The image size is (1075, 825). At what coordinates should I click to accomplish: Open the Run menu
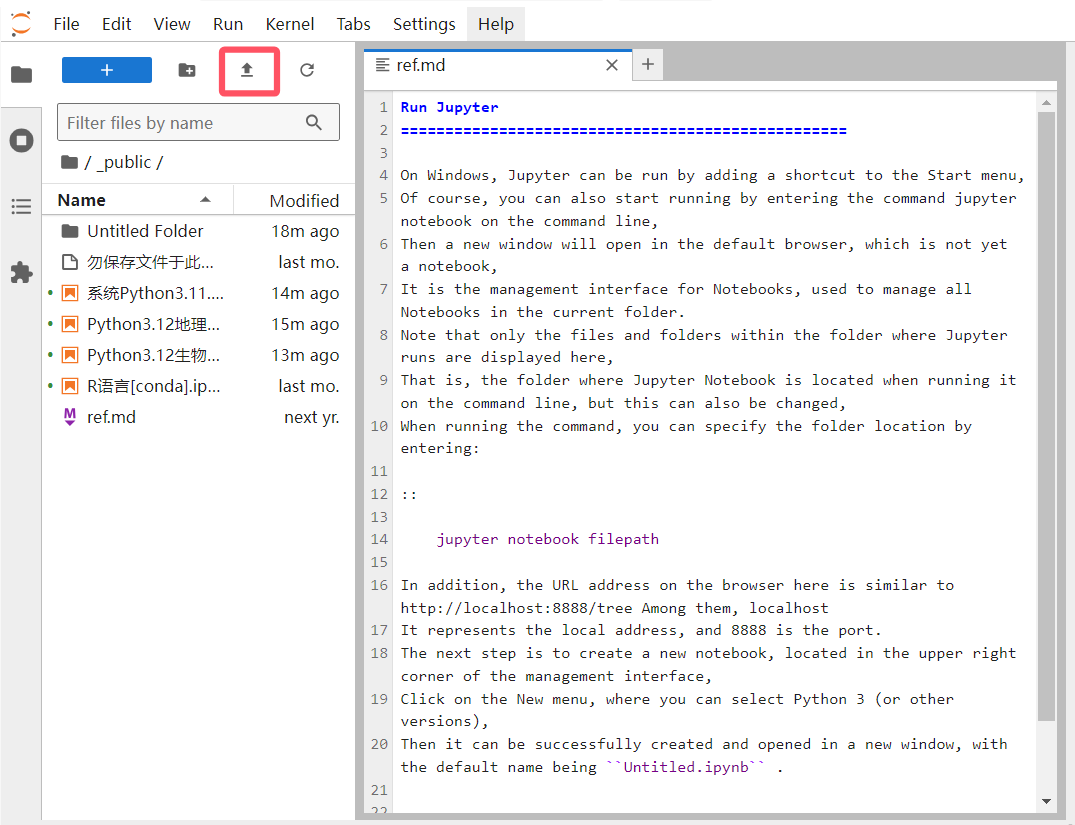pos(228,24)
